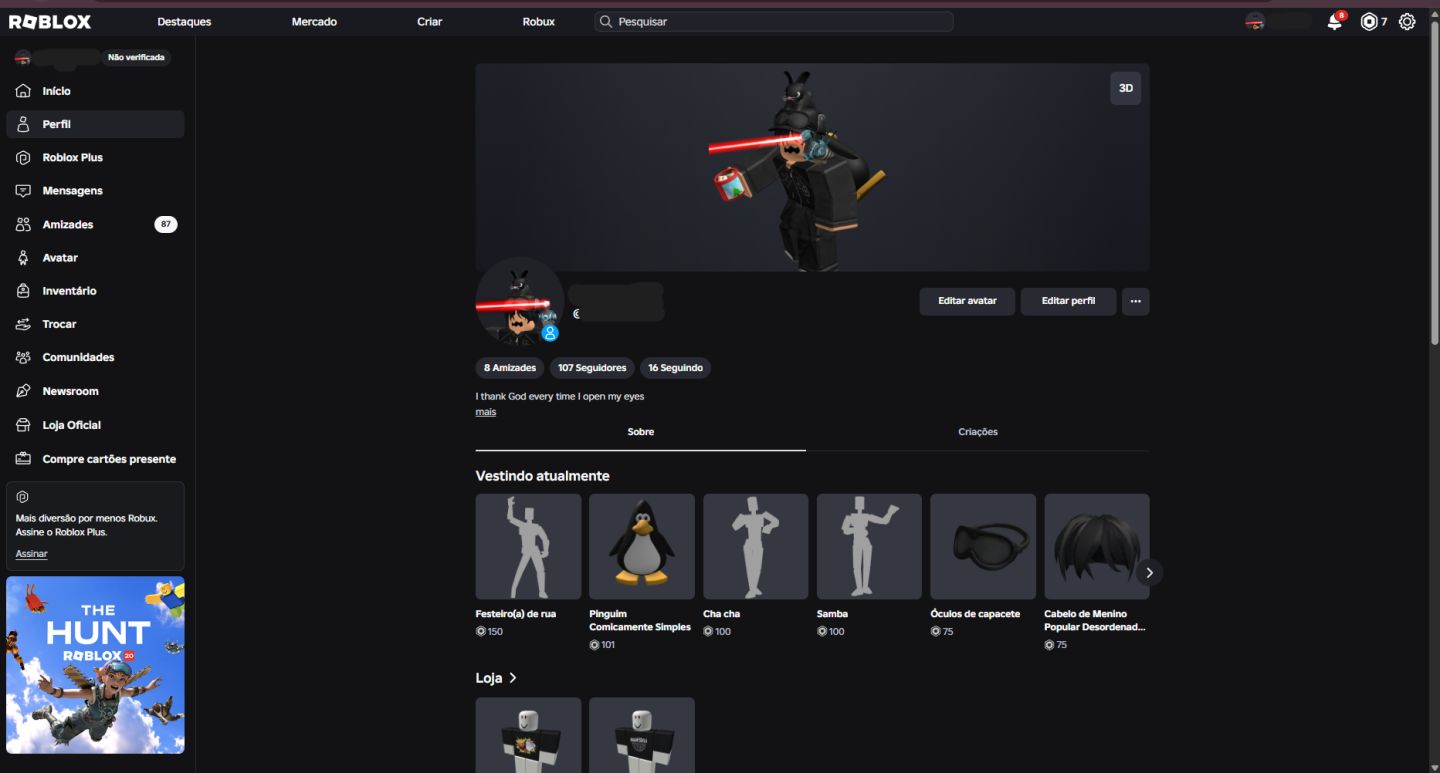Click the Loja Oficial shop icon

point(23,425)
